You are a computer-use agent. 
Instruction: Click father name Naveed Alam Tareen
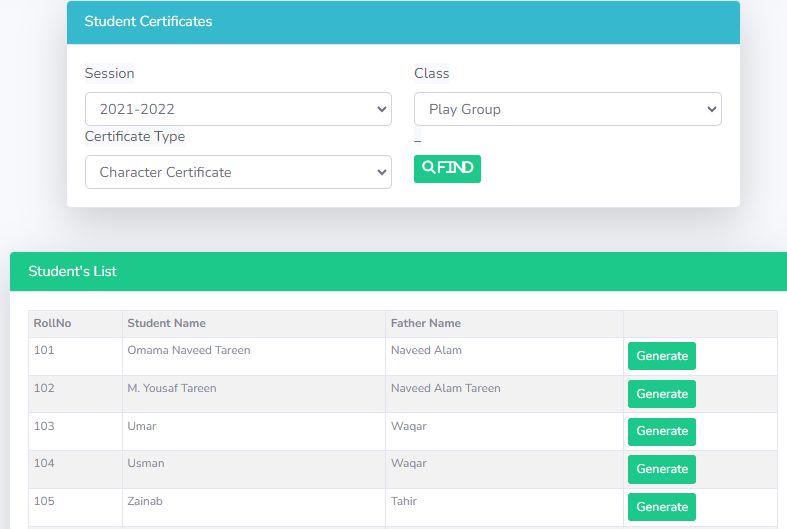point(445,388)
